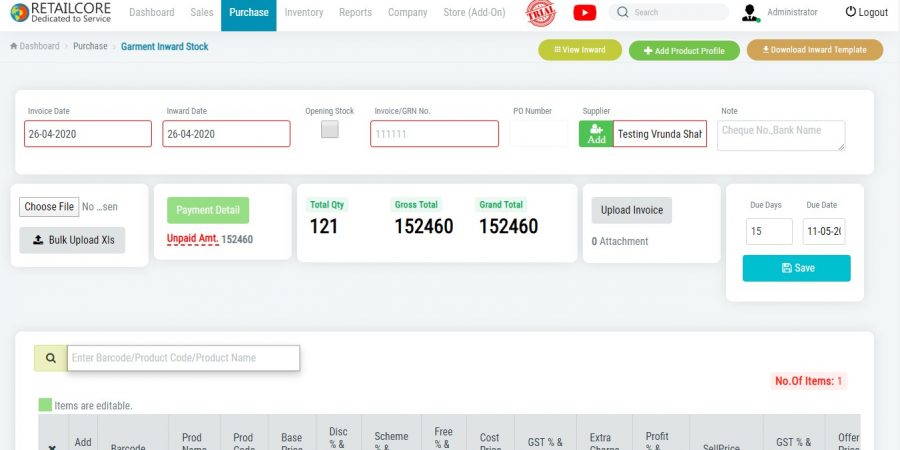Click the Purchase breadcrumb link
The height and width of the screenshot is (450, 900).
click(90, 46)
